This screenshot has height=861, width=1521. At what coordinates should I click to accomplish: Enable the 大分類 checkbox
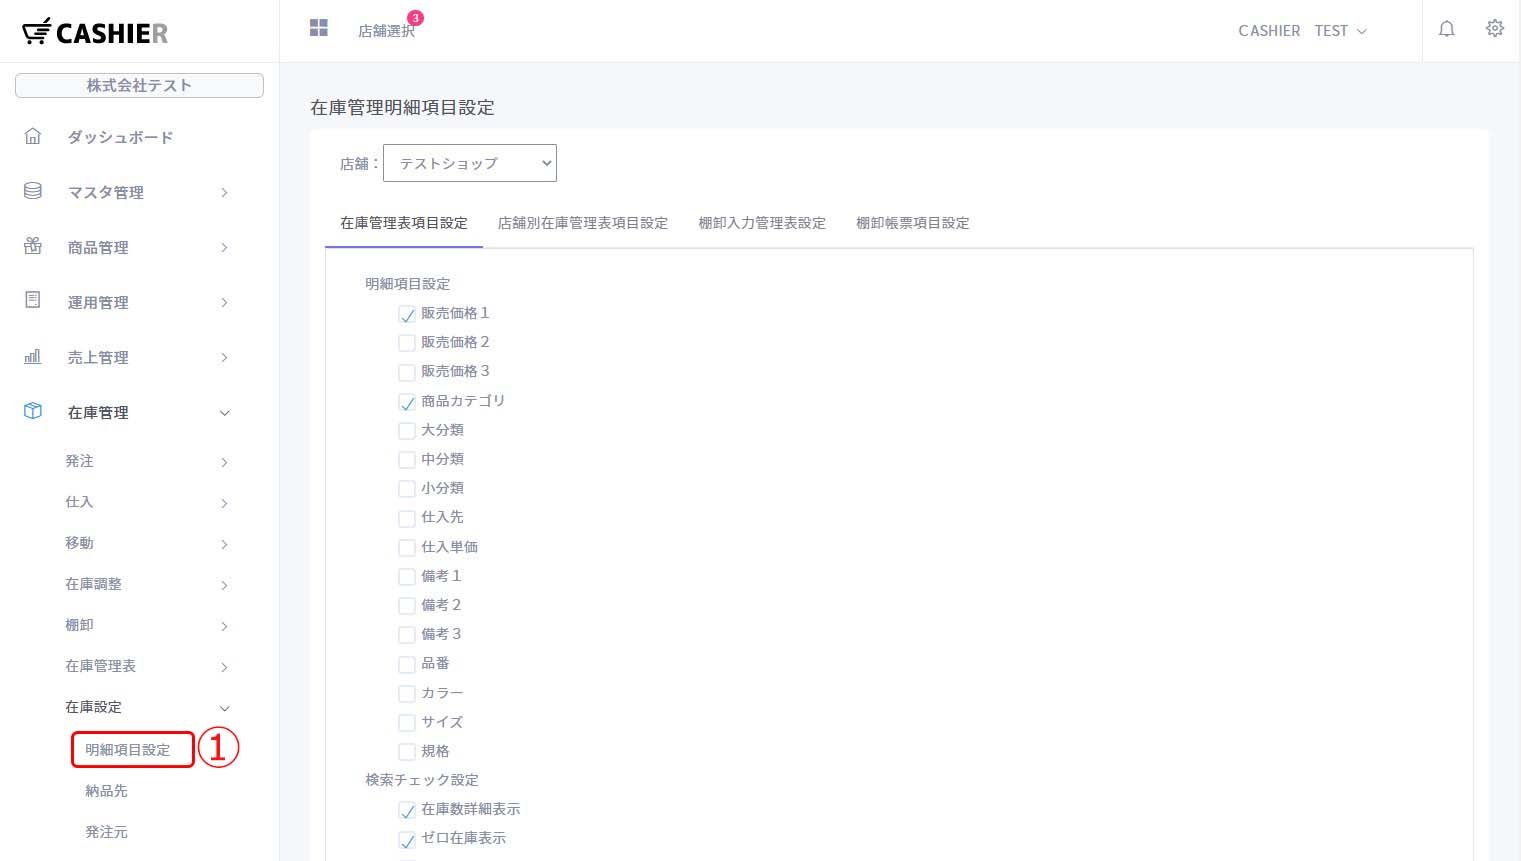(x=407, y=431)
